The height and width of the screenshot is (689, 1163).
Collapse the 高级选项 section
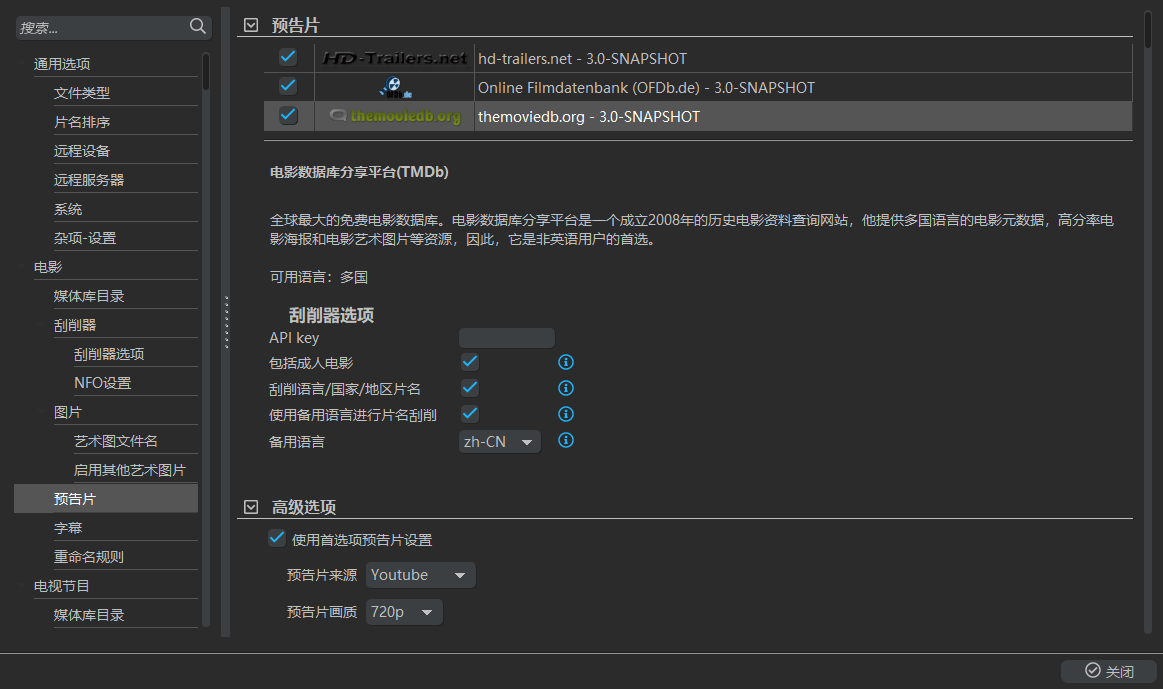coord(251,507)
